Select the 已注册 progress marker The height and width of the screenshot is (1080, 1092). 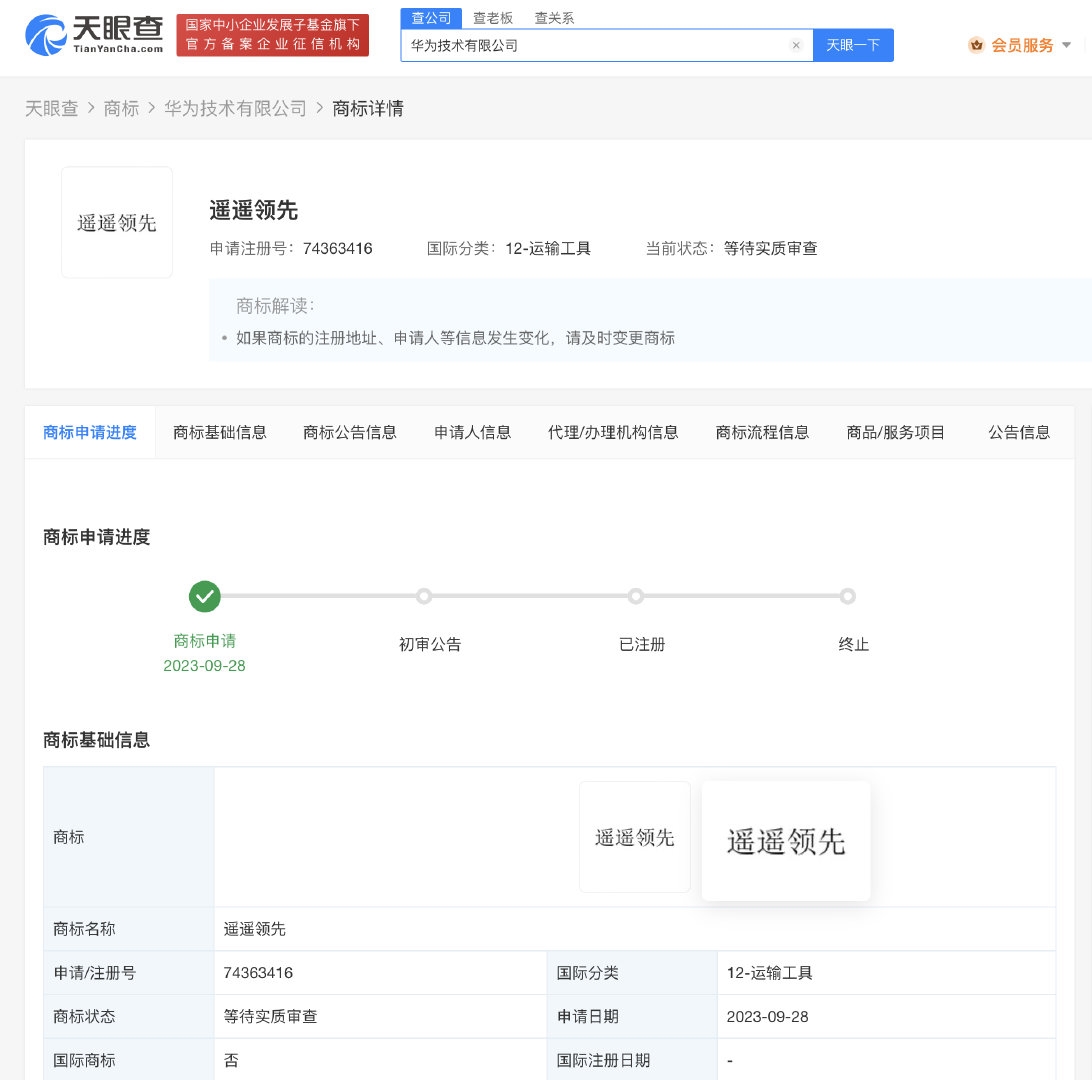pyautogui.click(x=636, y=596)
